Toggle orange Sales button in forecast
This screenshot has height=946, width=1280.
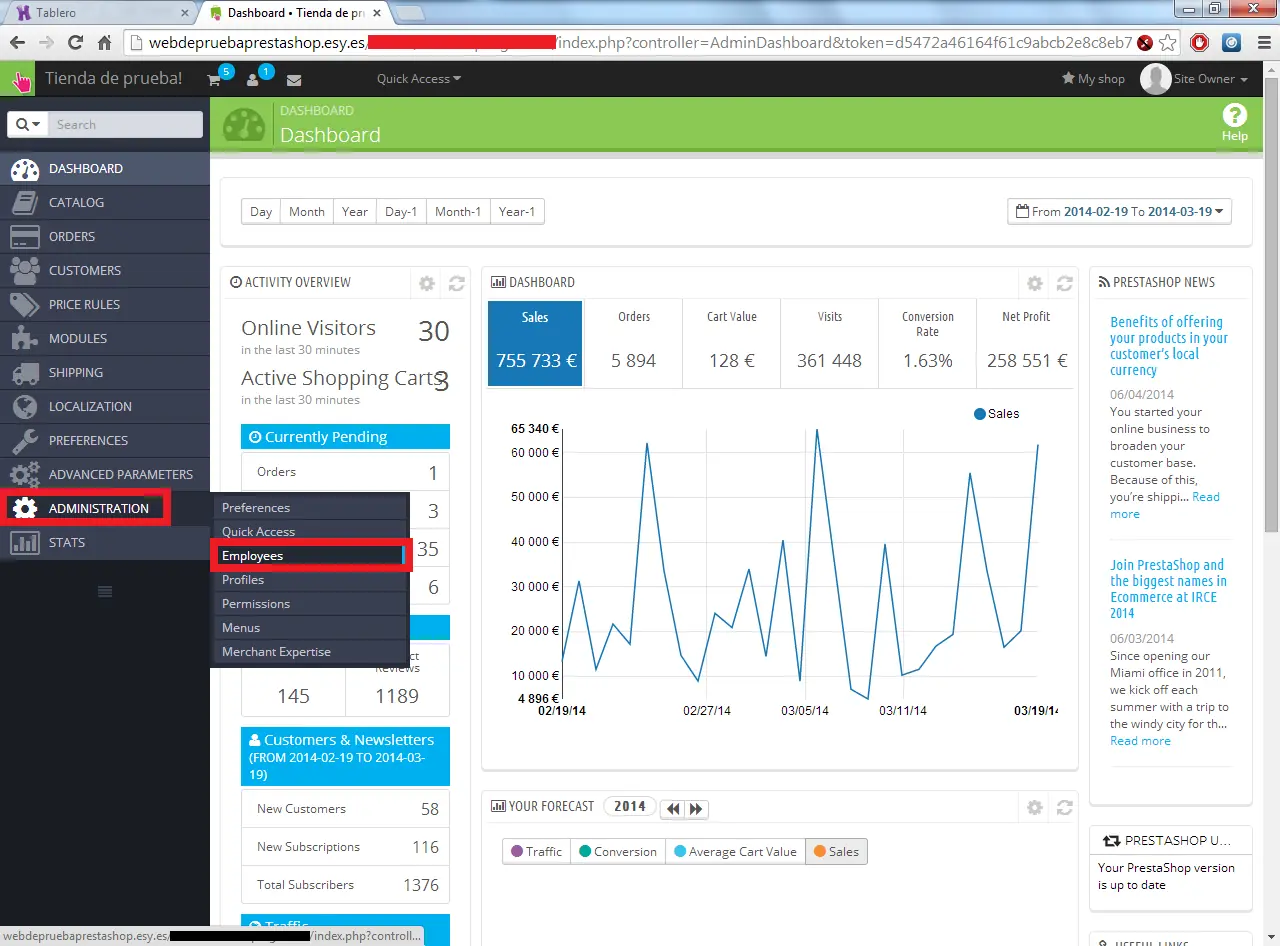(836, 851)
